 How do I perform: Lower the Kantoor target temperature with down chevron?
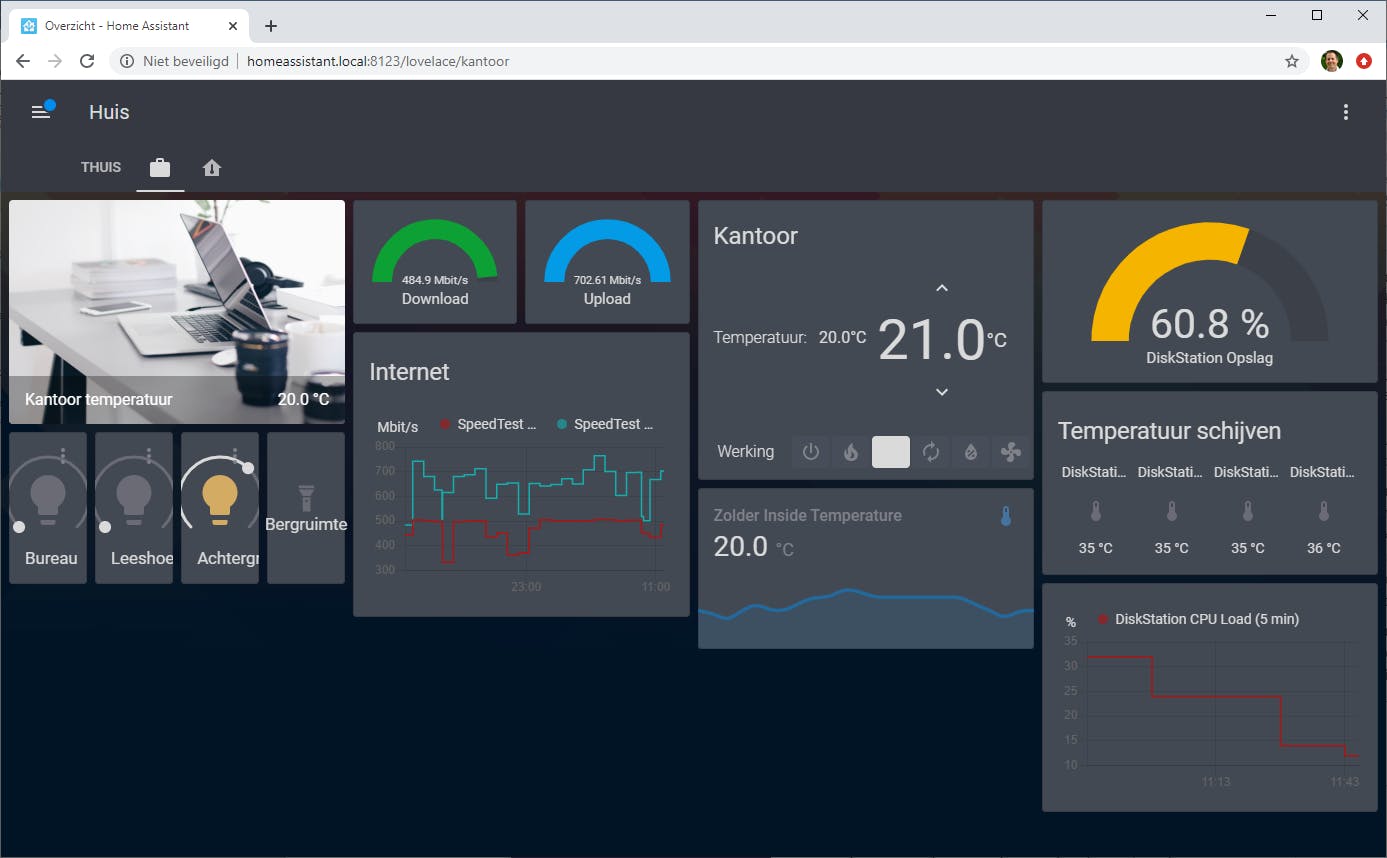pyautogui.click(x=941, y=392)
